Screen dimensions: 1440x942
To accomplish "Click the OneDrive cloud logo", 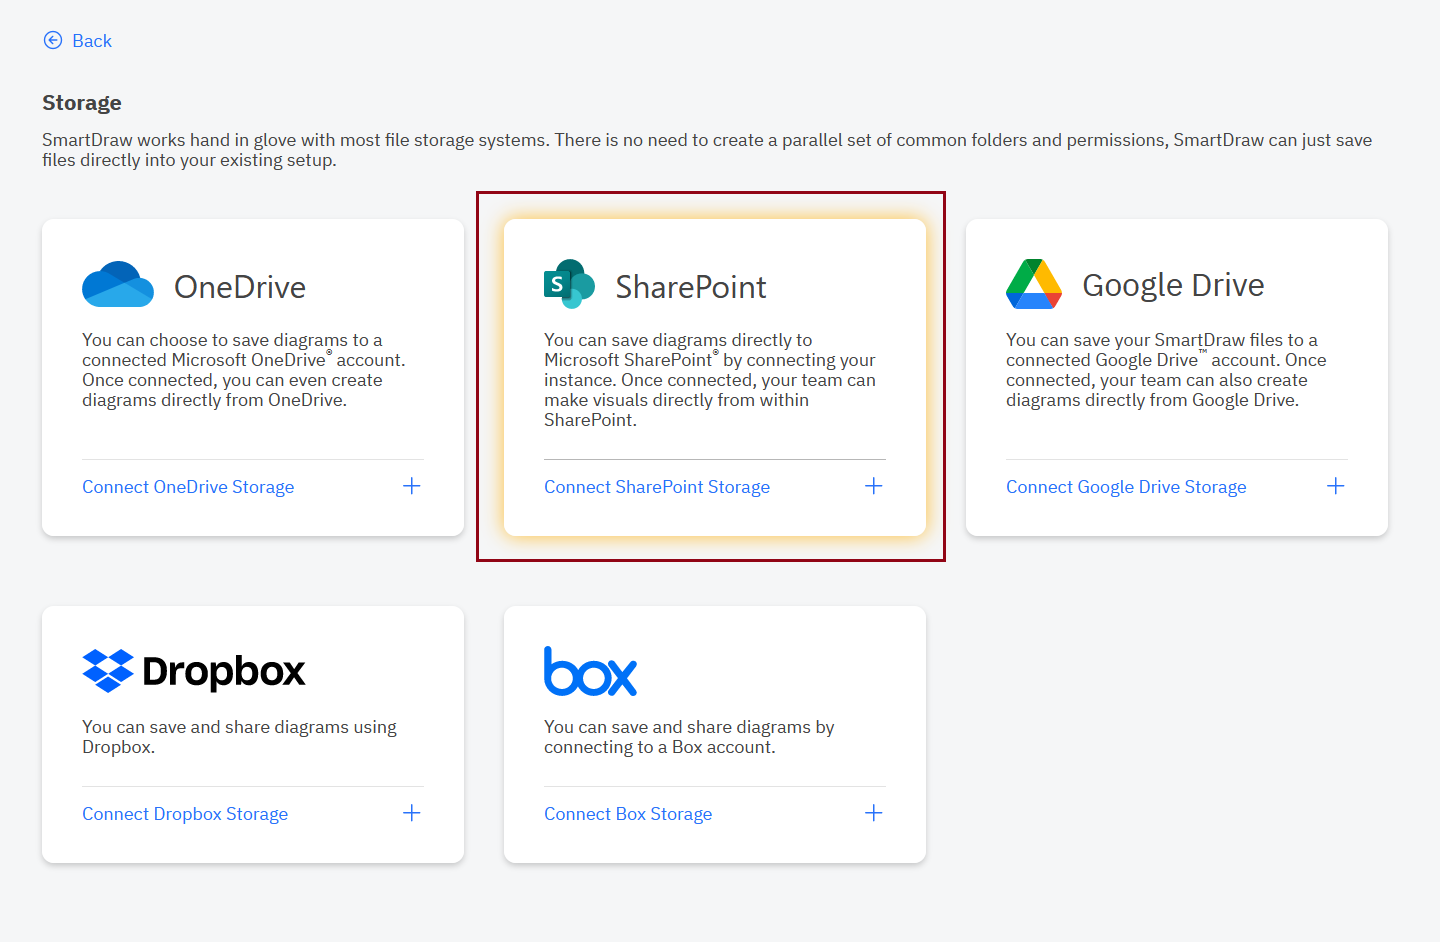I will [x=117, y=284].
